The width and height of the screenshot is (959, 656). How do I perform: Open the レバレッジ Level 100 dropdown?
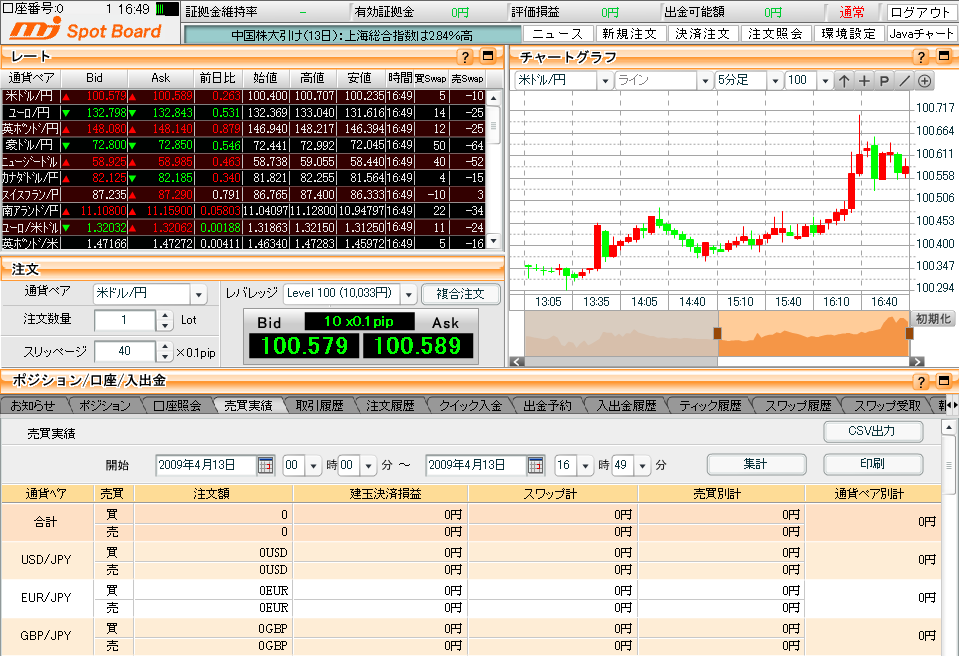[409, 295]
